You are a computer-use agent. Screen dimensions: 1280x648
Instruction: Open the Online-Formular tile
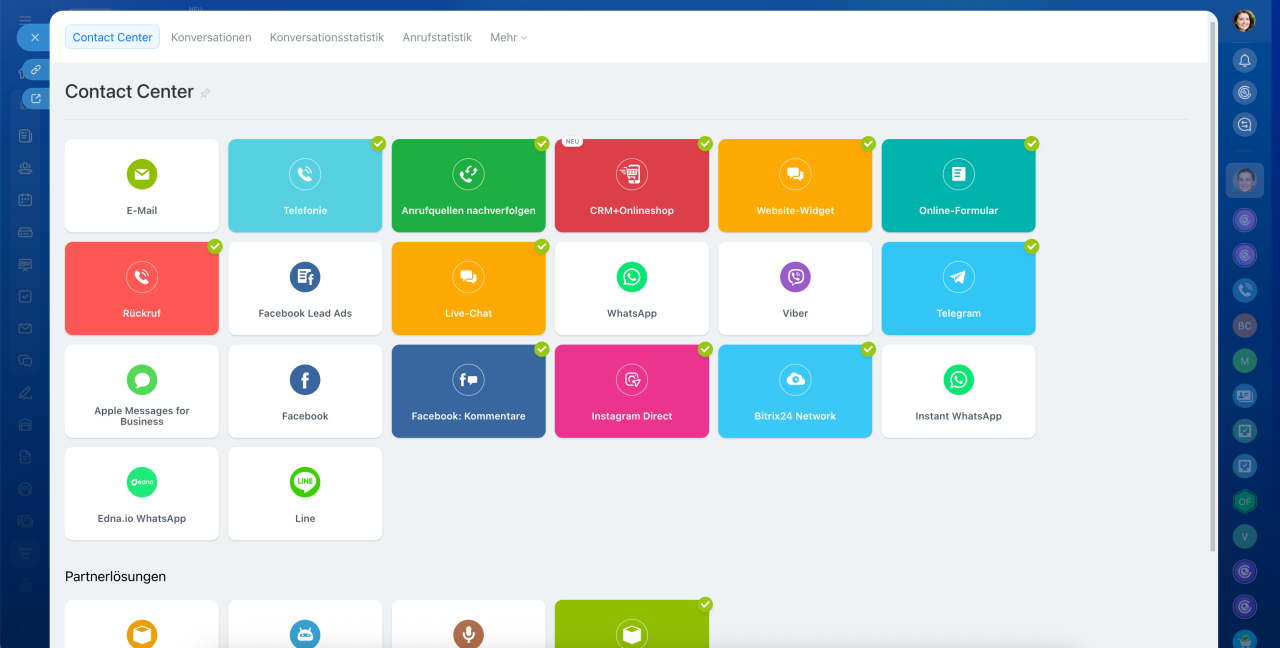click(958, 186)
